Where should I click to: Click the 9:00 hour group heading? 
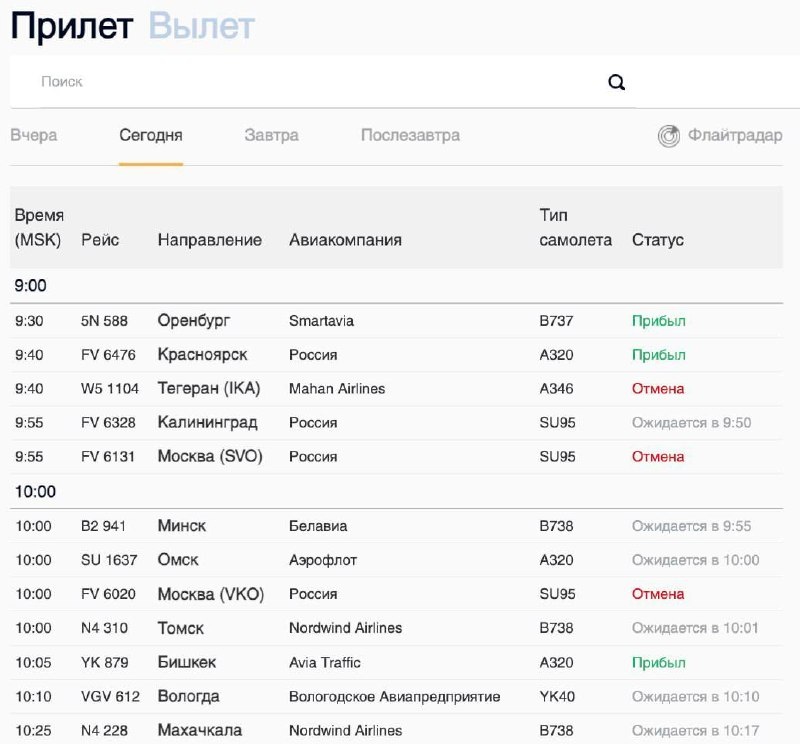[x=31, y=285]
